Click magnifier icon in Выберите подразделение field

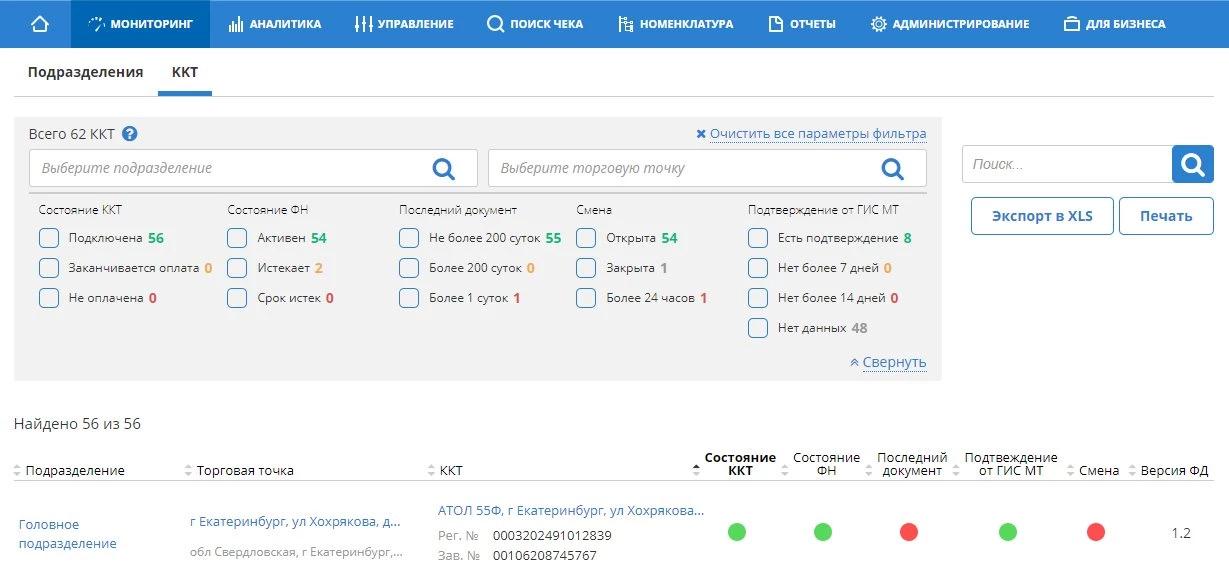pos(443,168)
